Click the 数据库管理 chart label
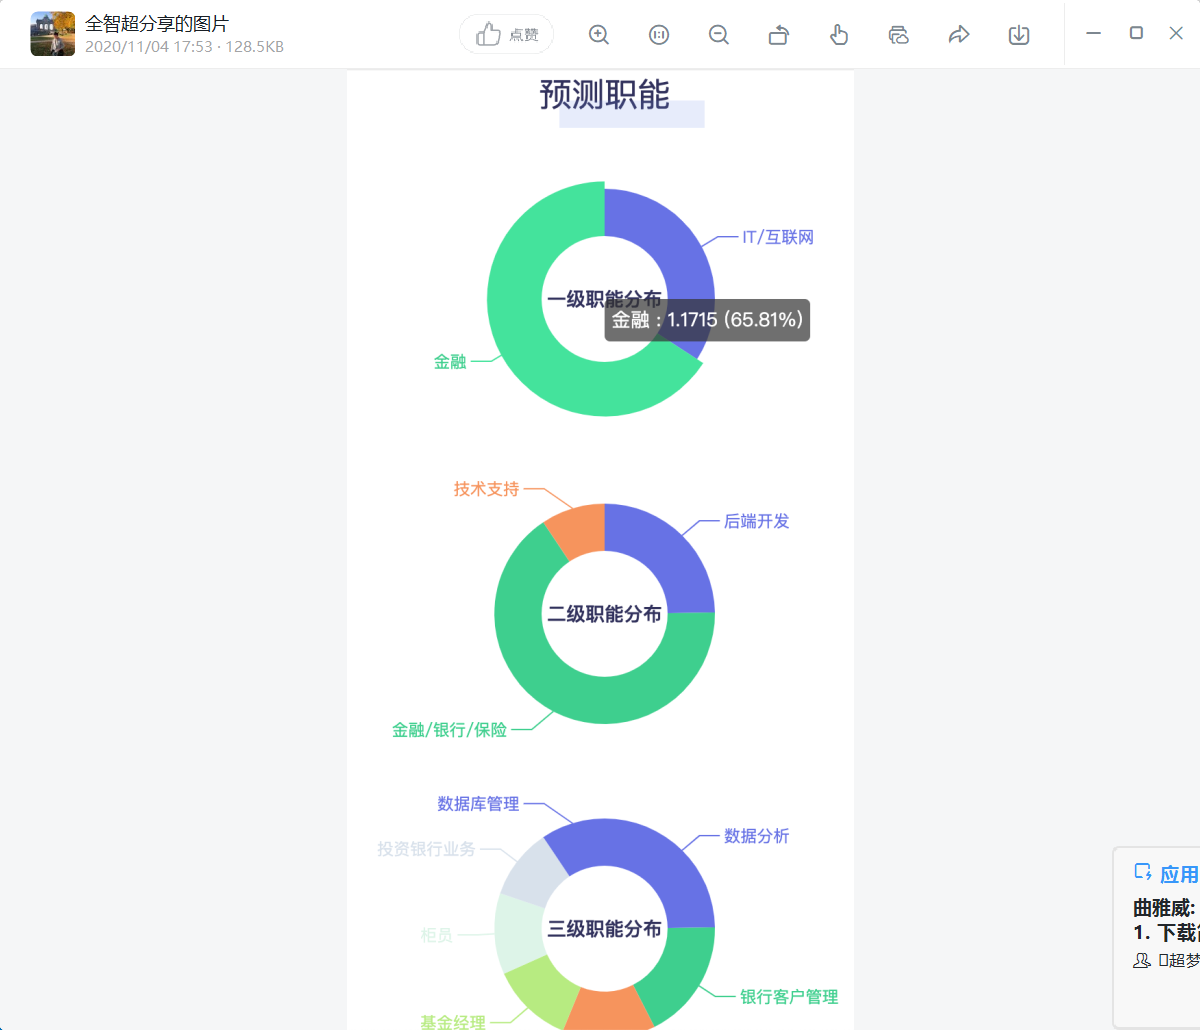Screen dimensions: 1200x1030 [478, 804]
